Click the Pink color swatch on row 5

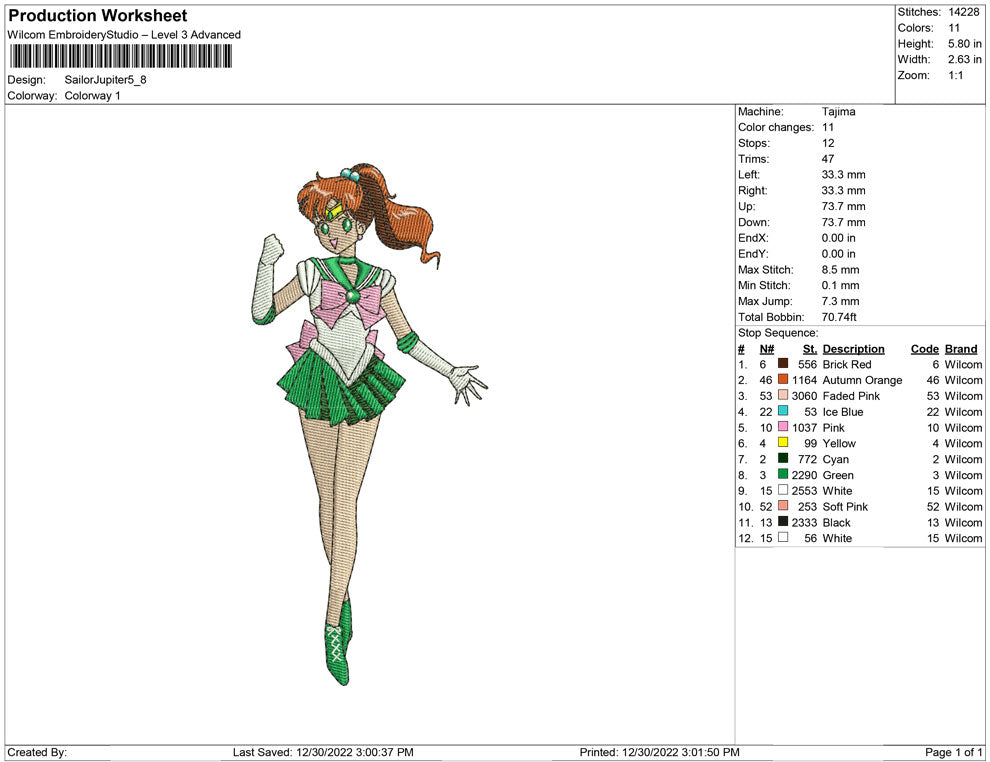tap(784, 428)
